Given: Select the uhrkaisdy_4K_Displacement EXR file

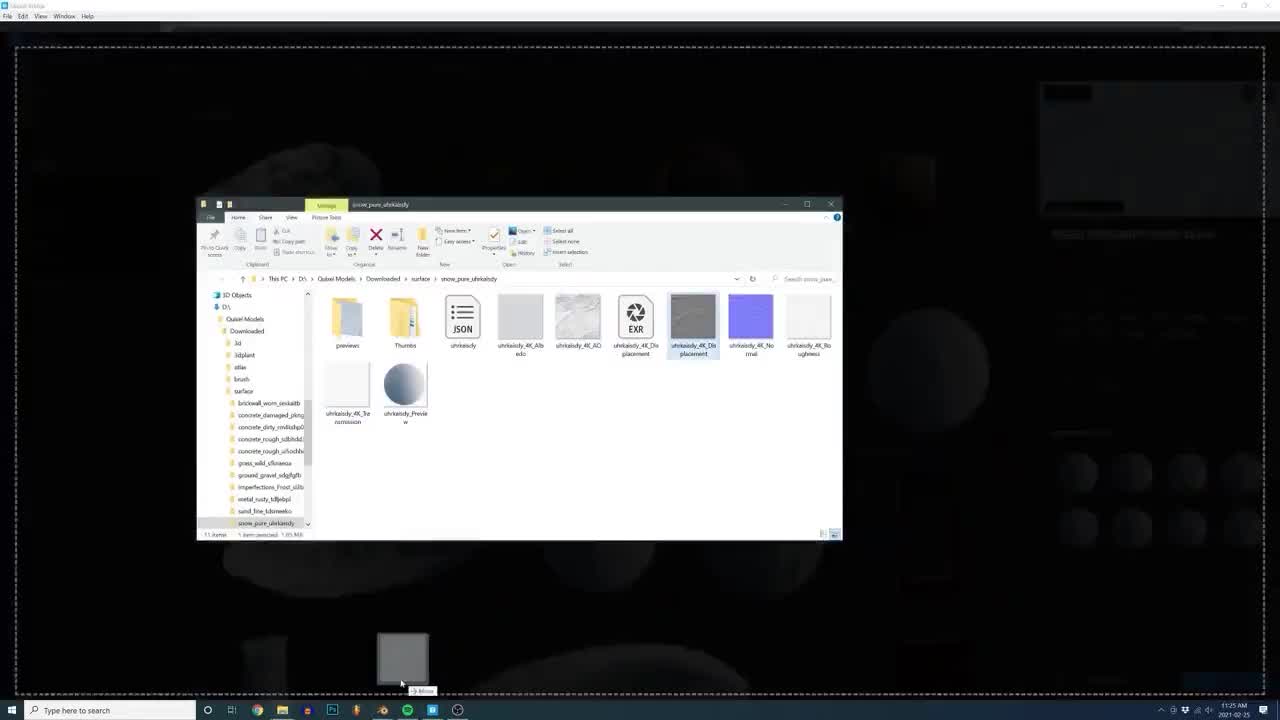Looking at the screenshot, I should pyautogui.click(x=635, y=325).
